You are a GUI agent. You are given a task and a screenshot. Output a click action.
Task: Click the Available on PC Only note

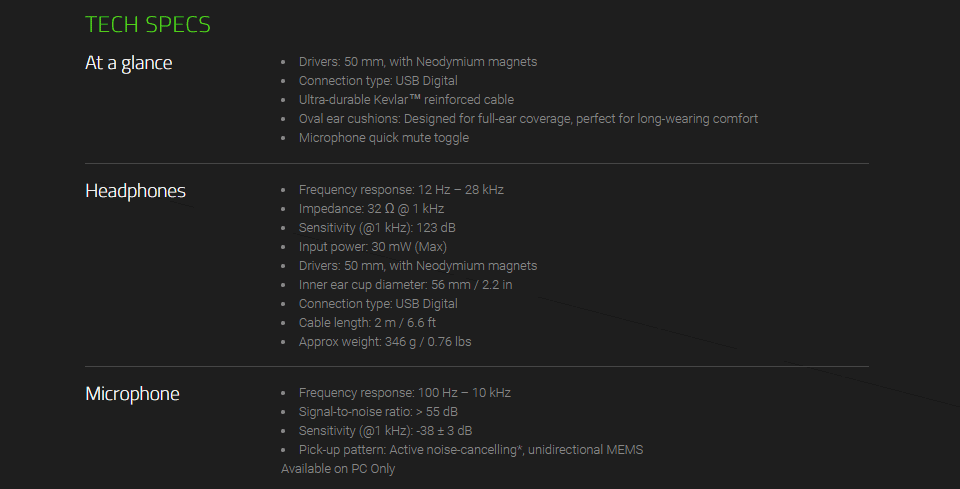[x=338, y=469]
